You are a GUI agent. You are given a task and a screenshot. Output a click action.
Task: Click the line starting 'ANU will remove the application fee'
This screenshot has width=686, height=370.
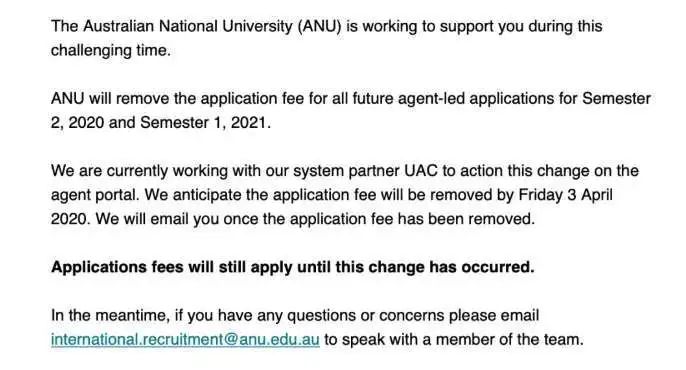(351, 98)
